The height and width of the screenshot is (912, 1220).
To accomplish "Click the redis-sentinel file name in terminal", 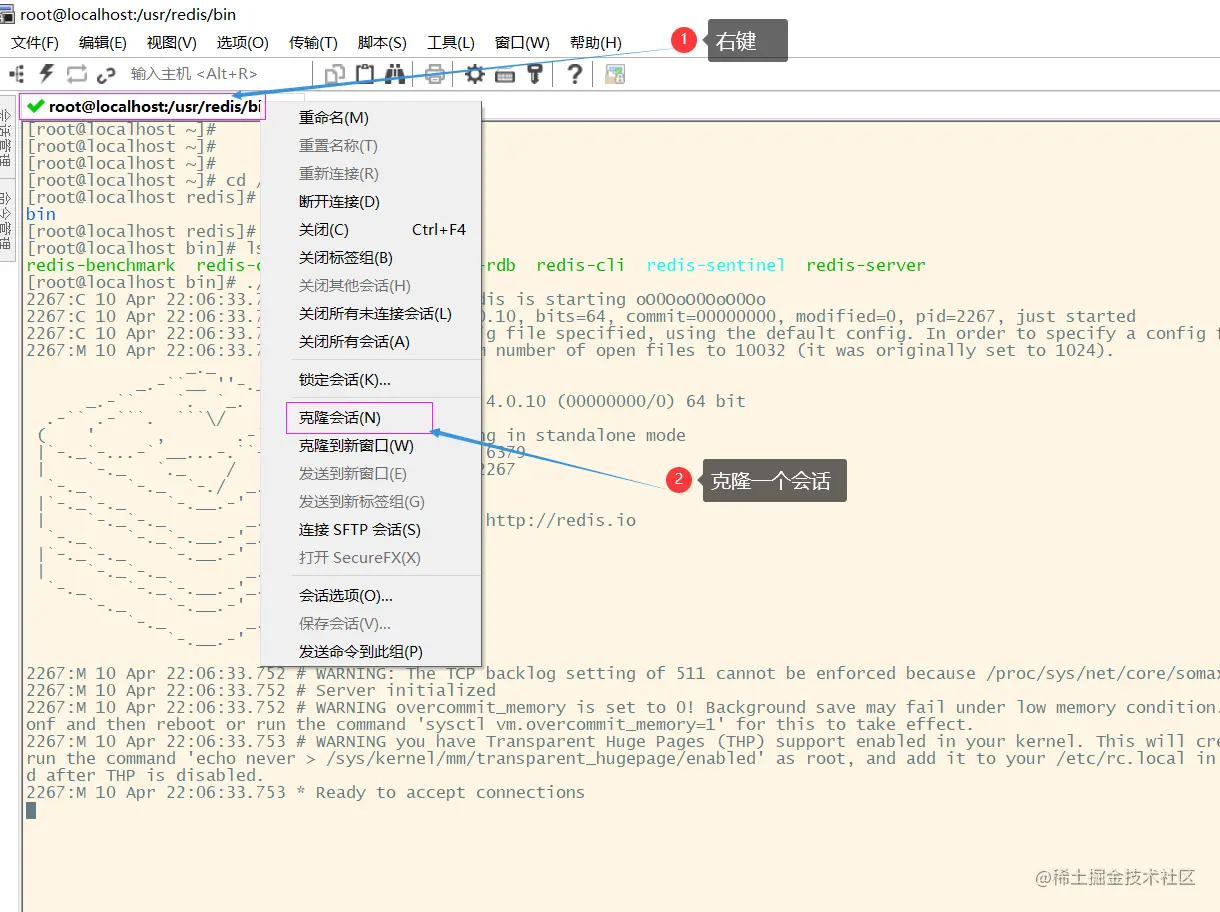I will pos(716,265).
